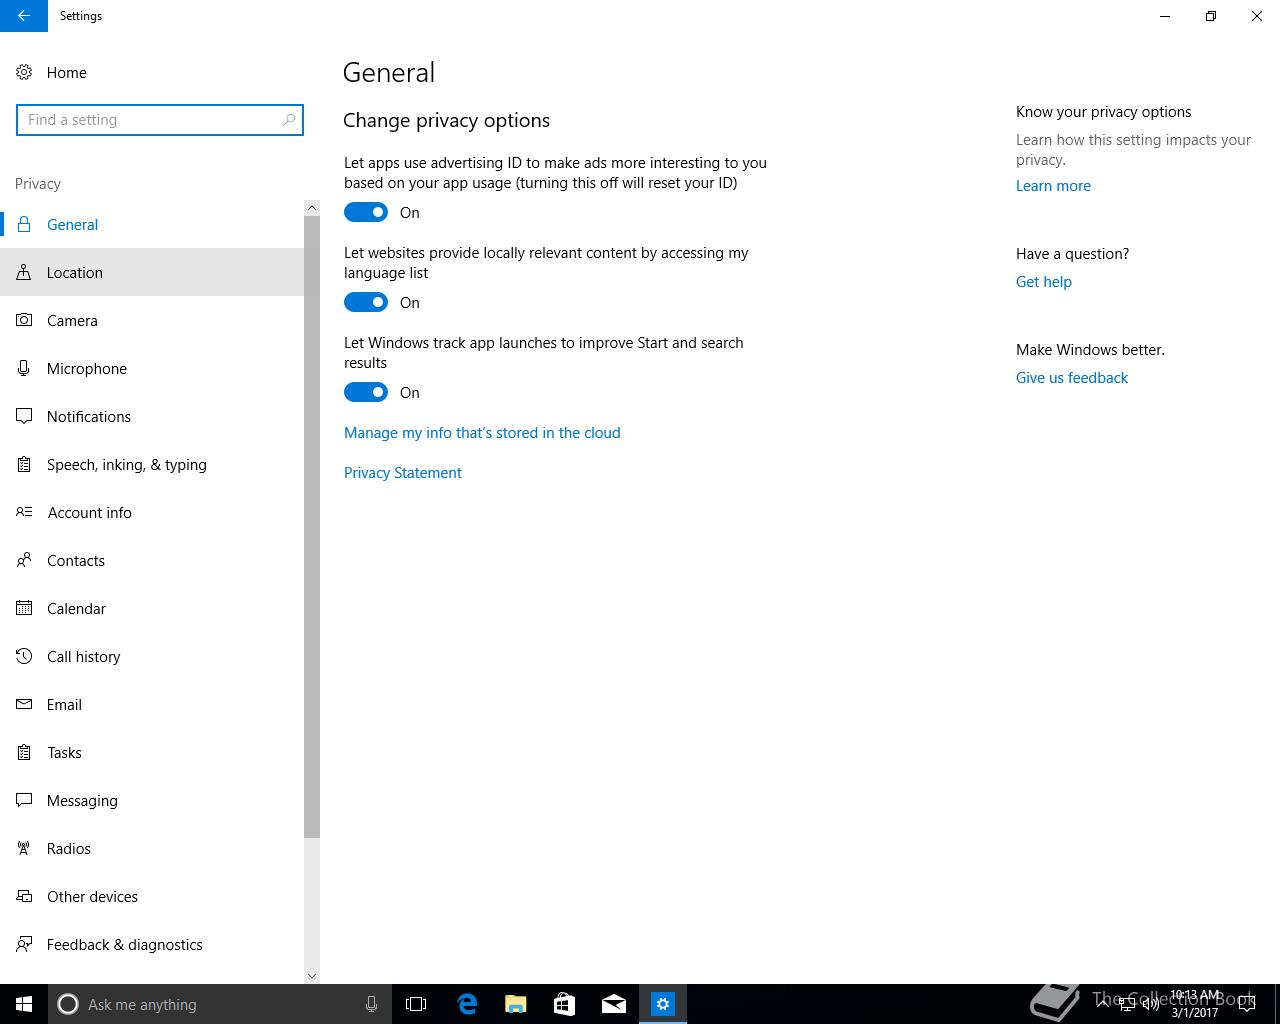1280x1024 pixels.
Task: Open Messaging privacy settings
Action: click(152, 800)
